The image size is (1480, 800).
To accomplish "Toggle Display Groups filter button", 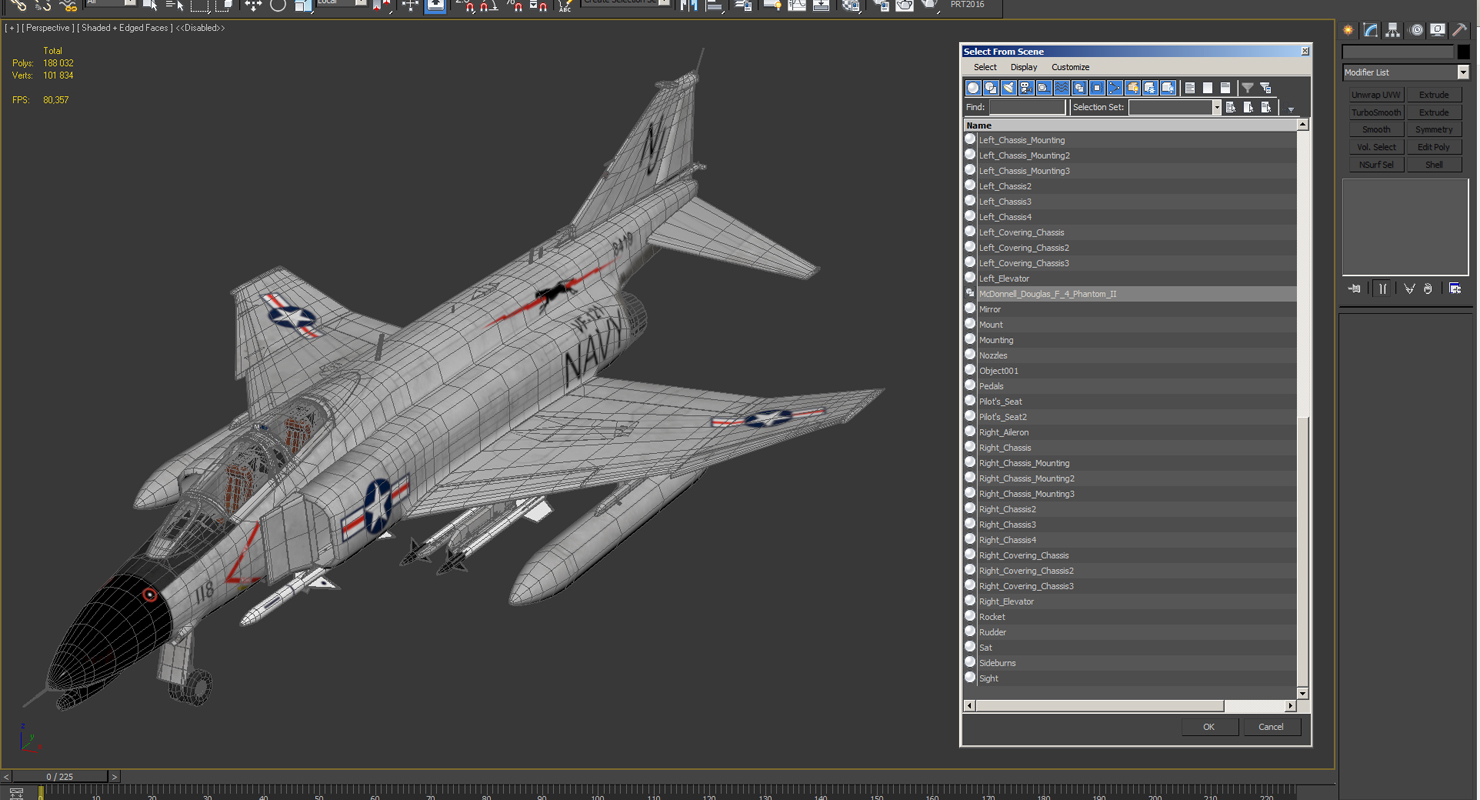I will pos(1079,88).
